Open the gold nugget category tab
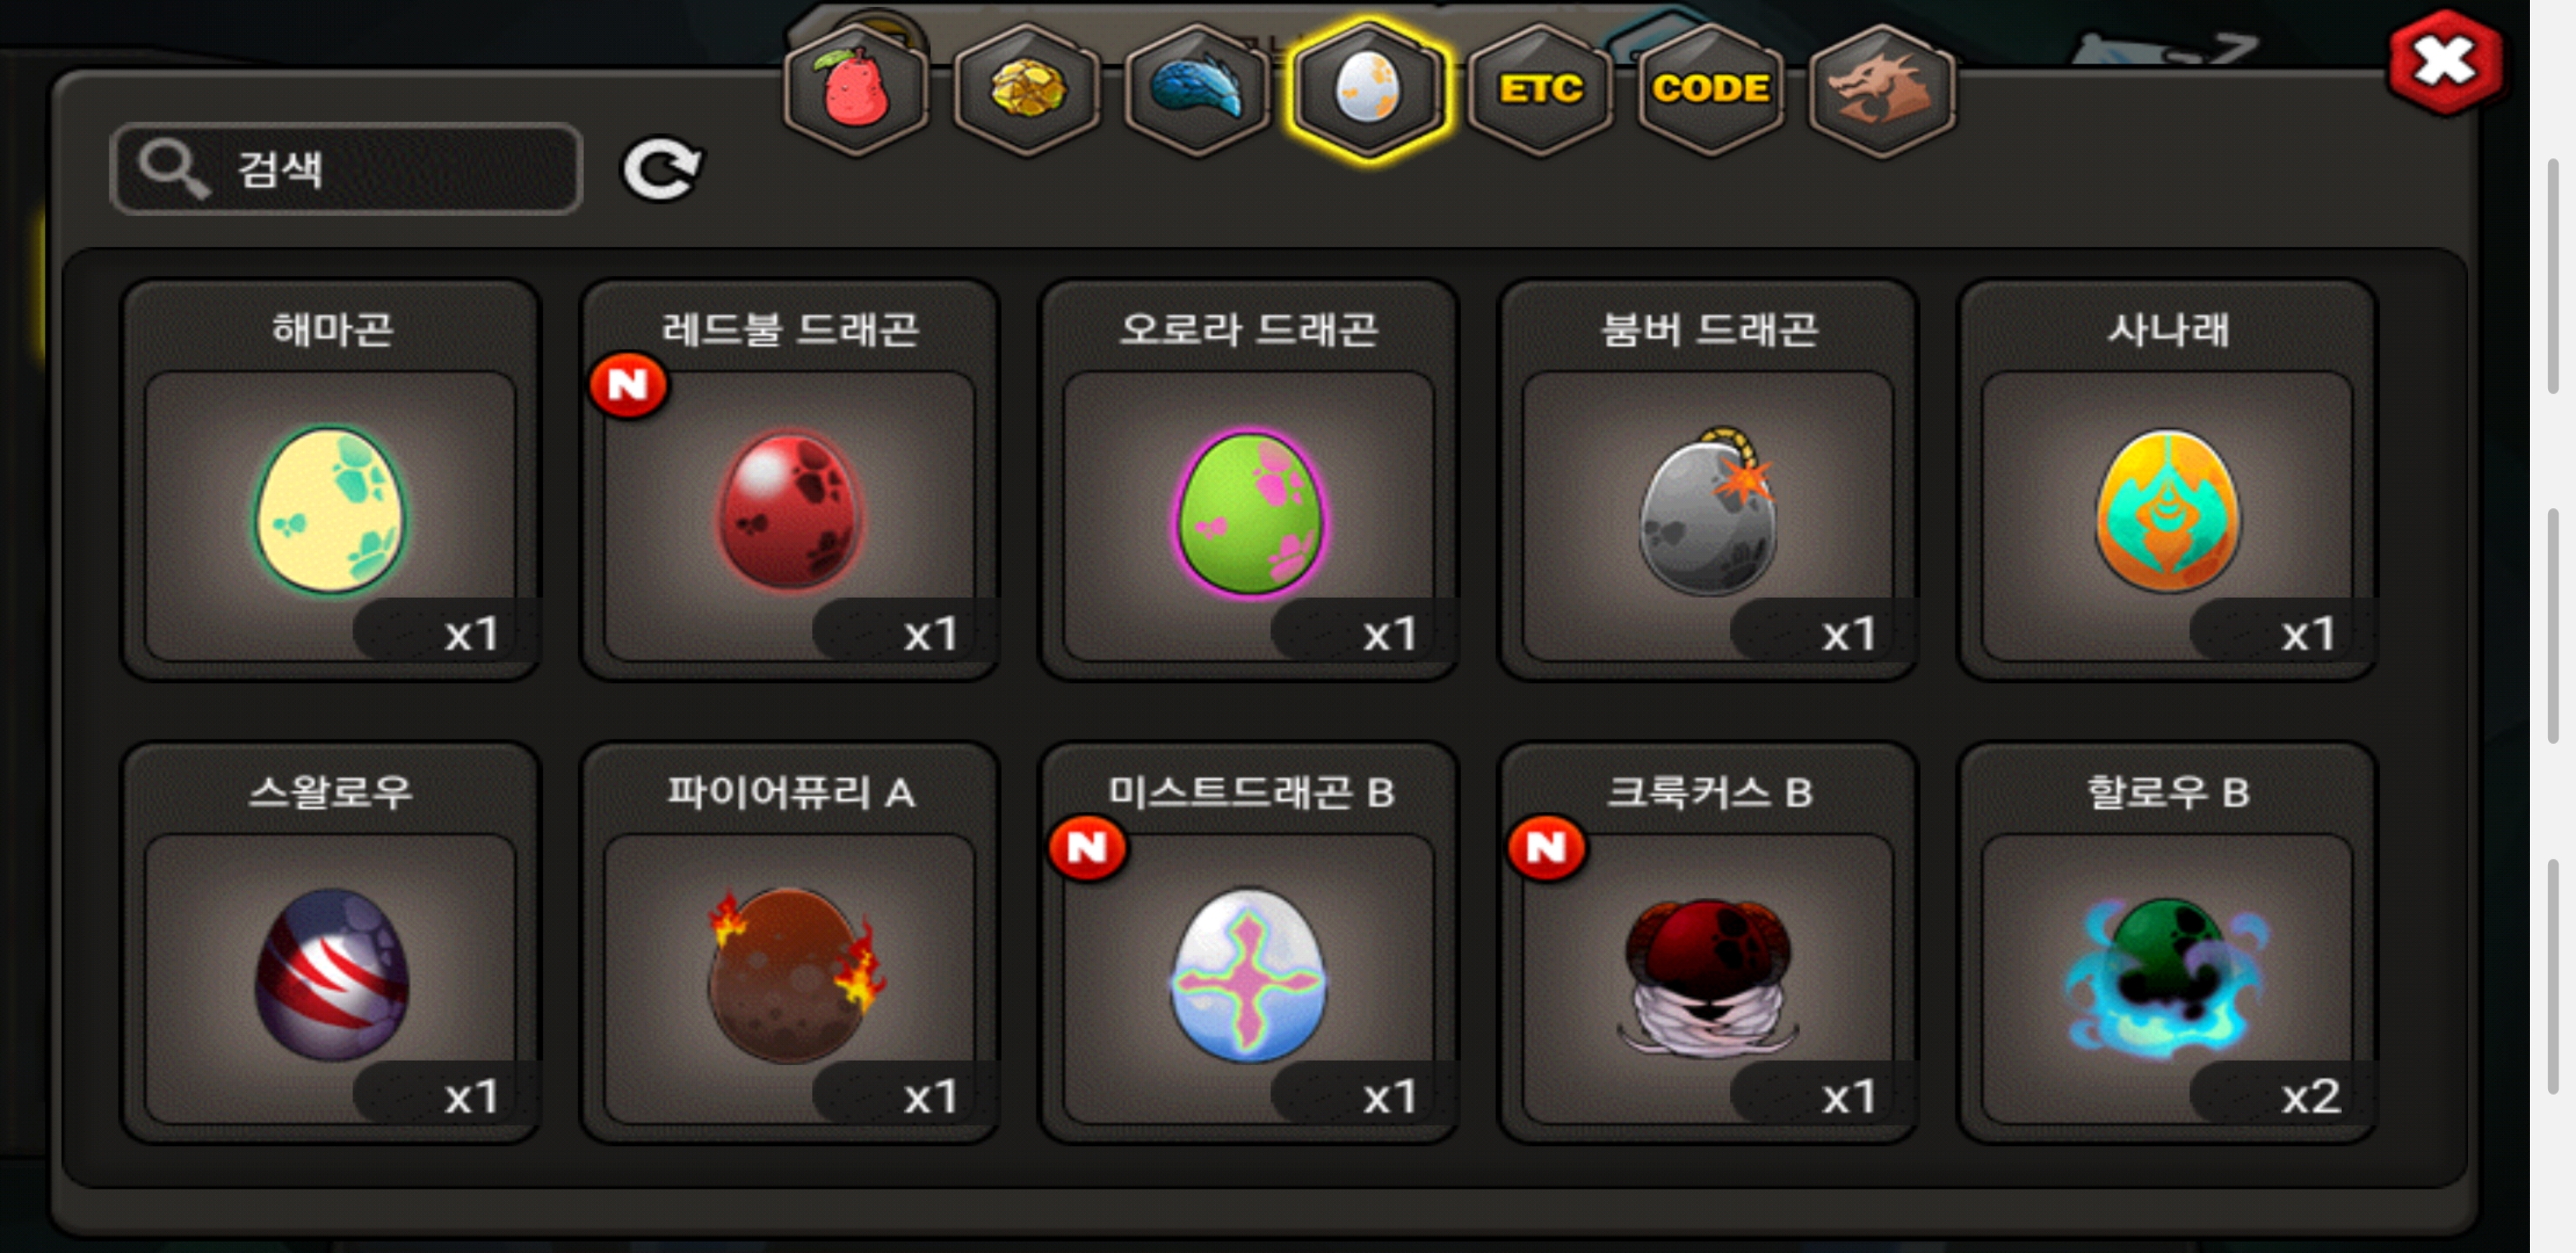Viewport: 2576px width, 1253px height. (1026, 90)
